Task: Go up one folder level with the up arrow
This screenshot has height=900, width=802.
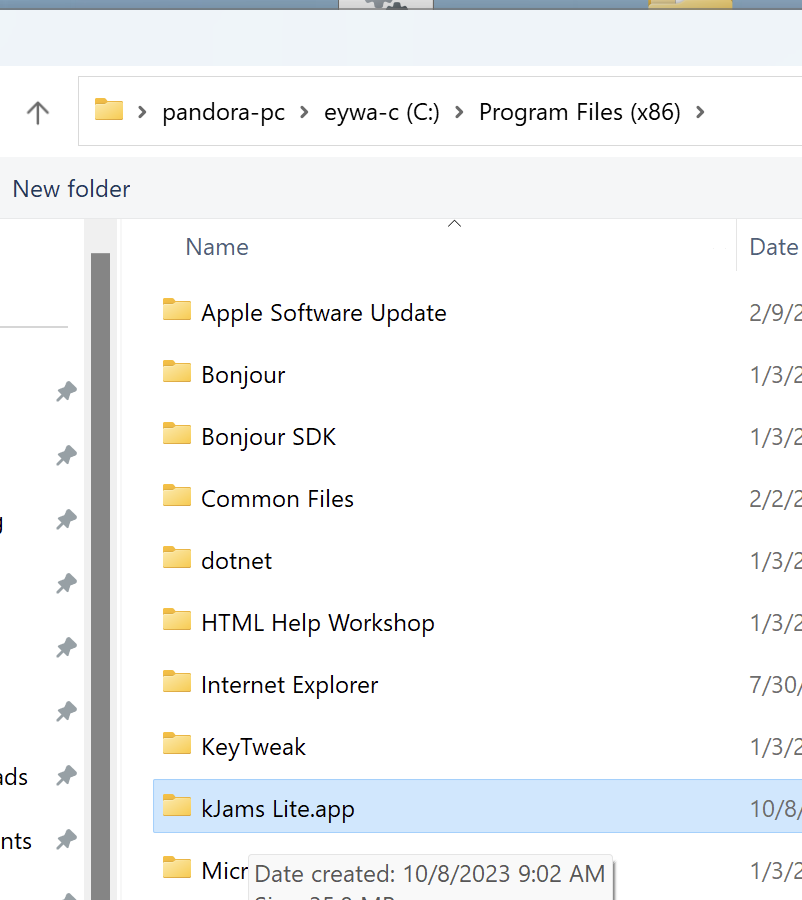Action: tap(38, 112)
